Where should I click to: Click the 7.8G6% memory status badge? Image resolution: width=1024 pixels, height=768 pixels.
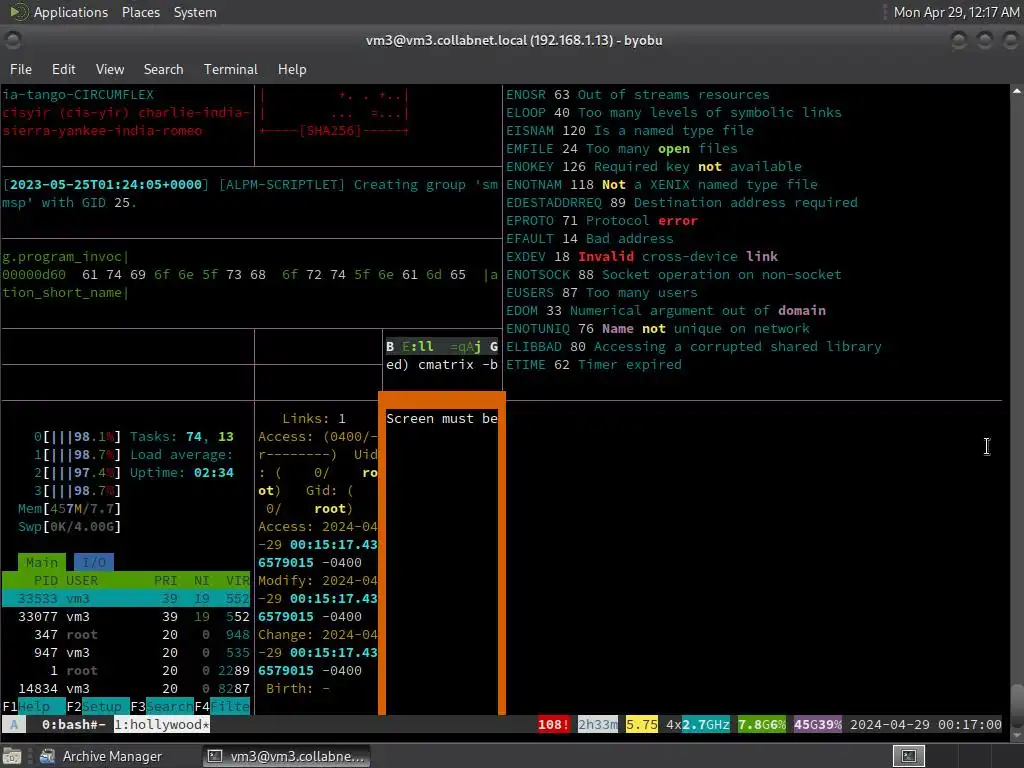pos(762,725)
